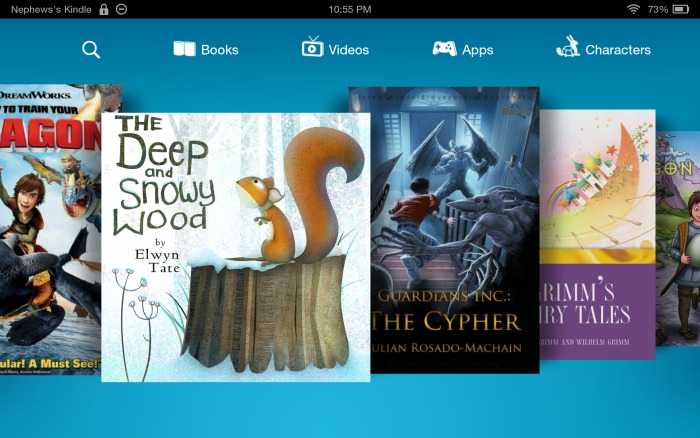Tap the do-not-disturb circle icon

pyautogui.click(x=121, y=9)
